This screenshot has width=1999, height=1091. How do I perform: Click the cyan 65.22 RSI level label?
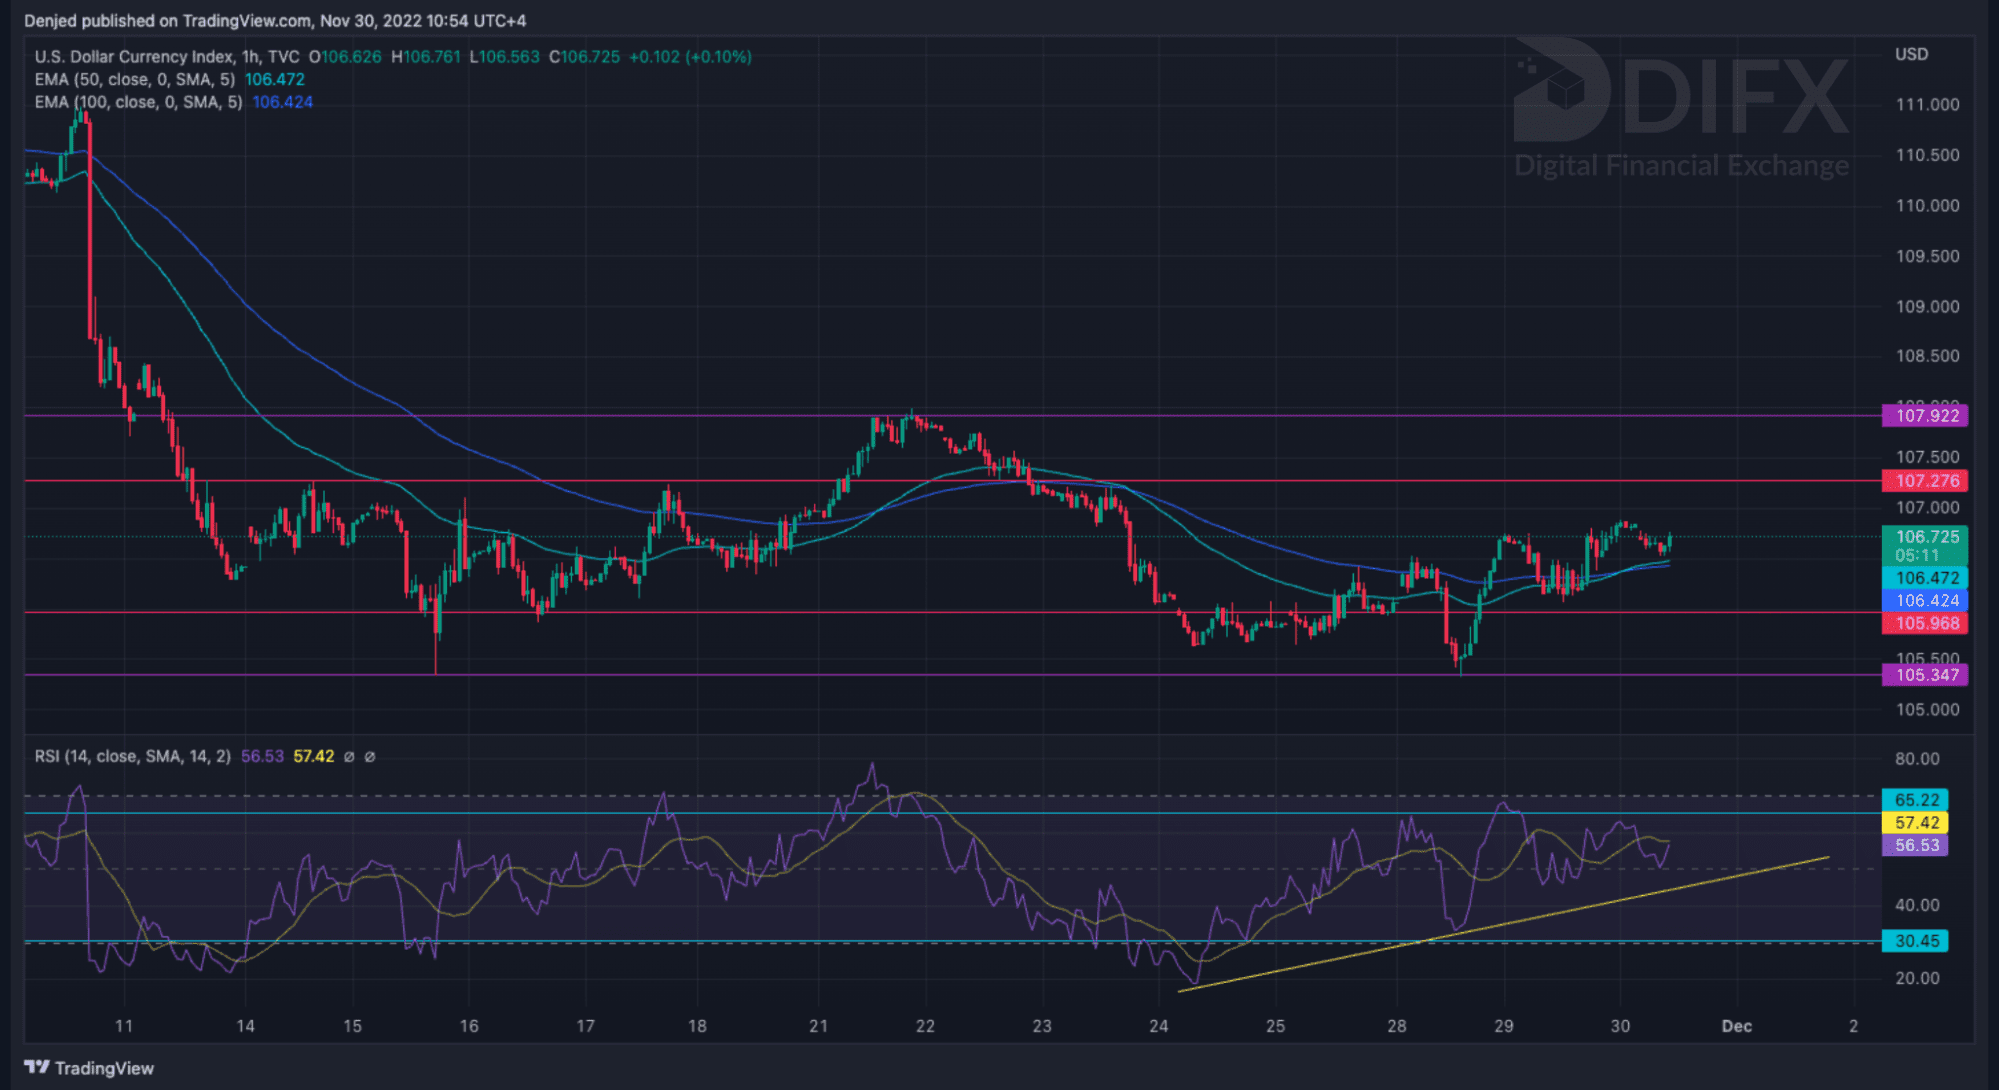point(1916,800)
